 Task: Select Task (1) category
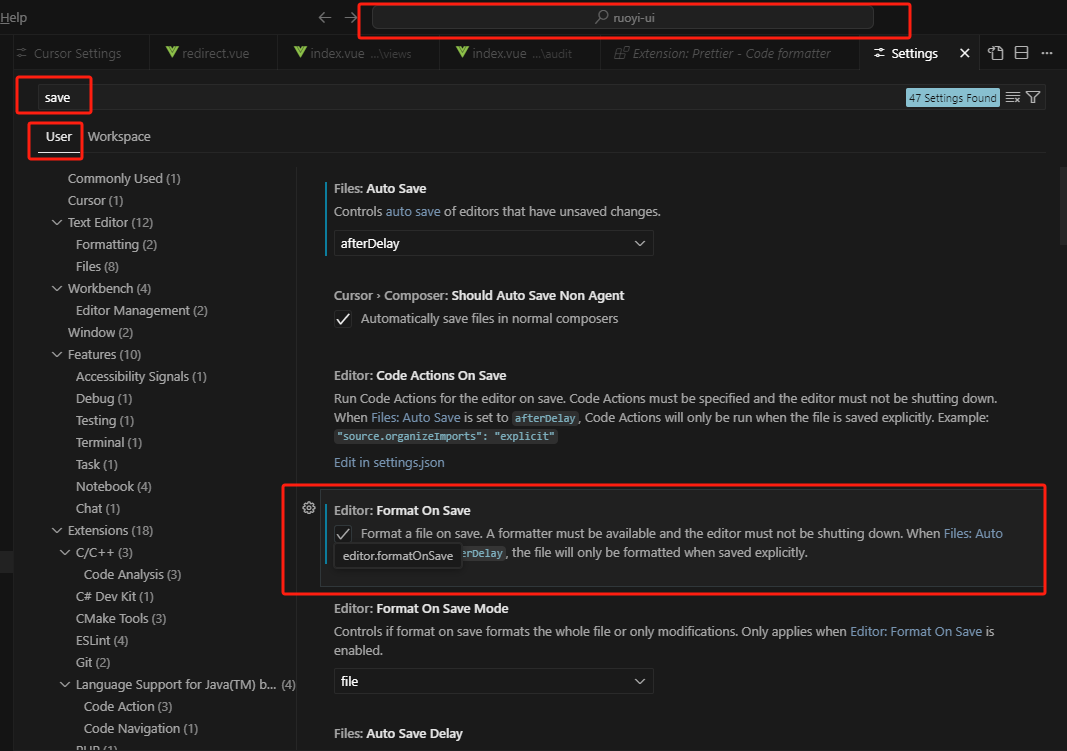(97, 465)
